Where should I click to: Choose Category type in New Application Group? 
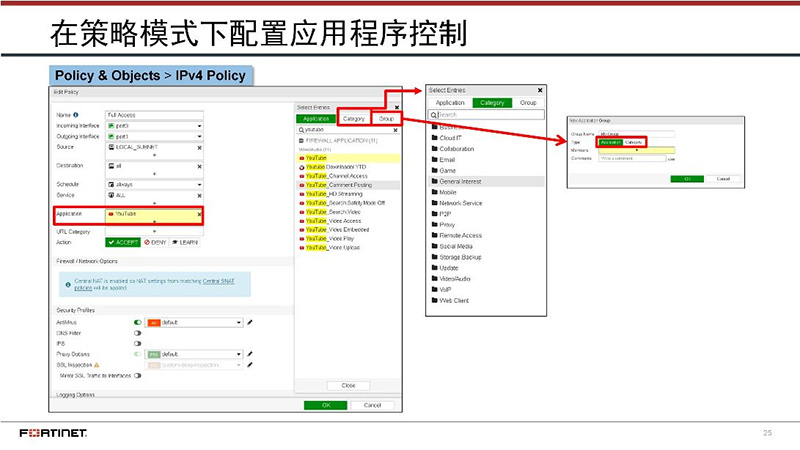click(634, 142)
